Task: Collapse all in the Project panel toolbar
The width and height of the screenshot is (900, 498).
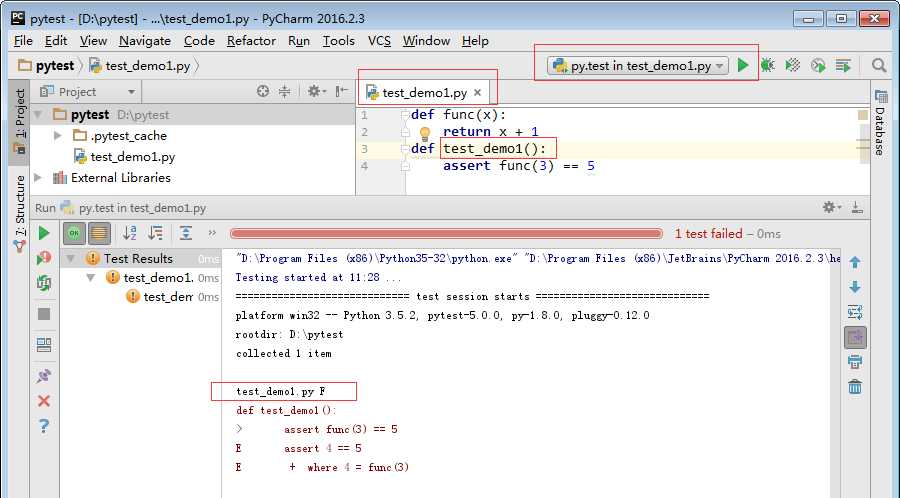Action: pos(285,91)
